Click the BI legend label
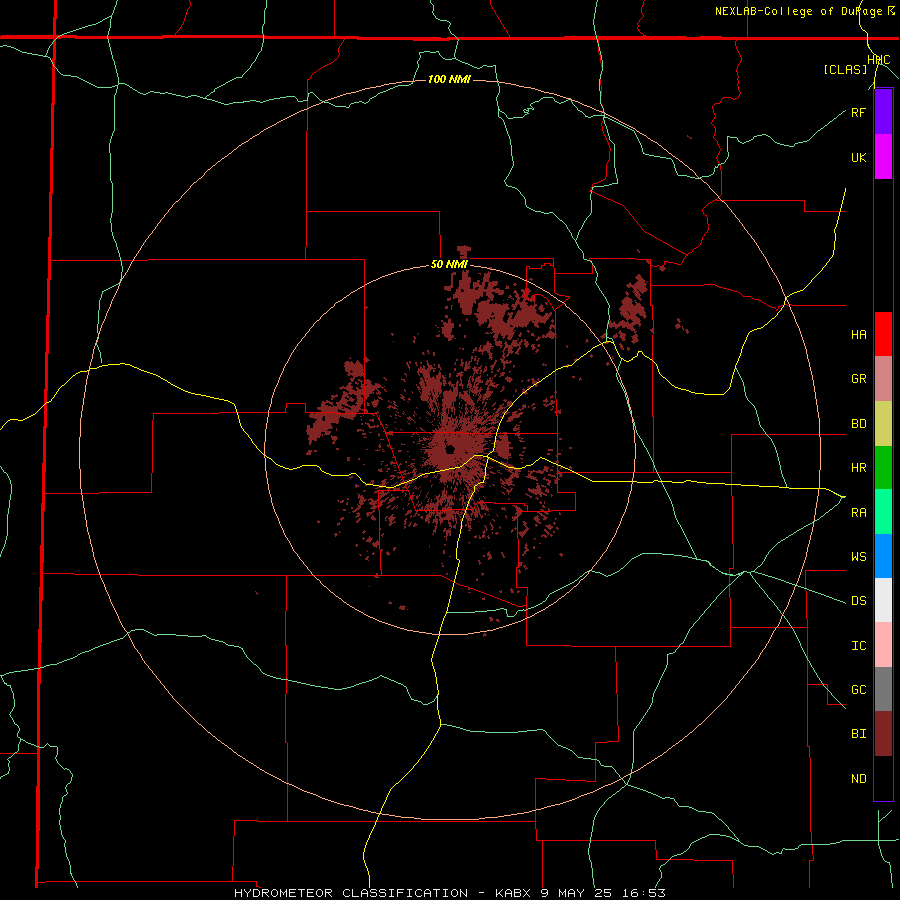 click(x=858, y=734)
